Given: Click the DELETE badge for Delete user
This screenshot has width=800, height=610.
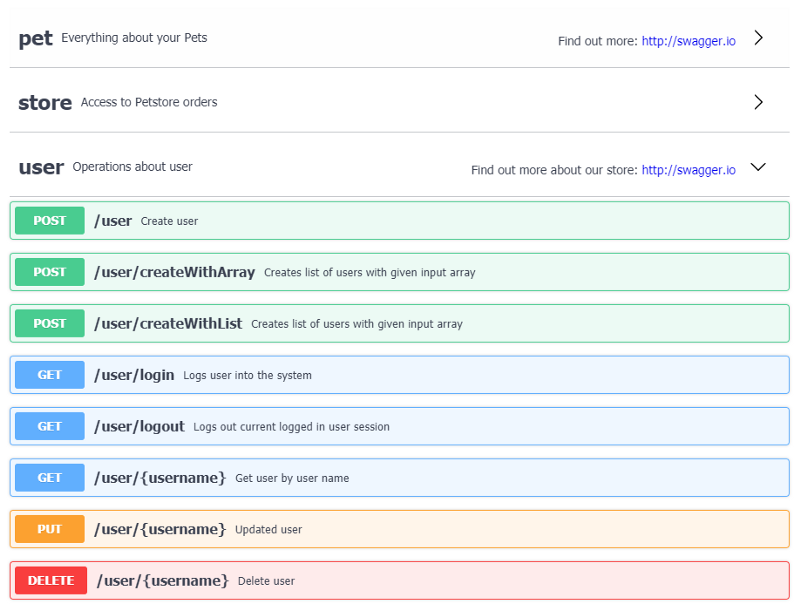Looking at the screenshot, I should (x=51, y=580).
